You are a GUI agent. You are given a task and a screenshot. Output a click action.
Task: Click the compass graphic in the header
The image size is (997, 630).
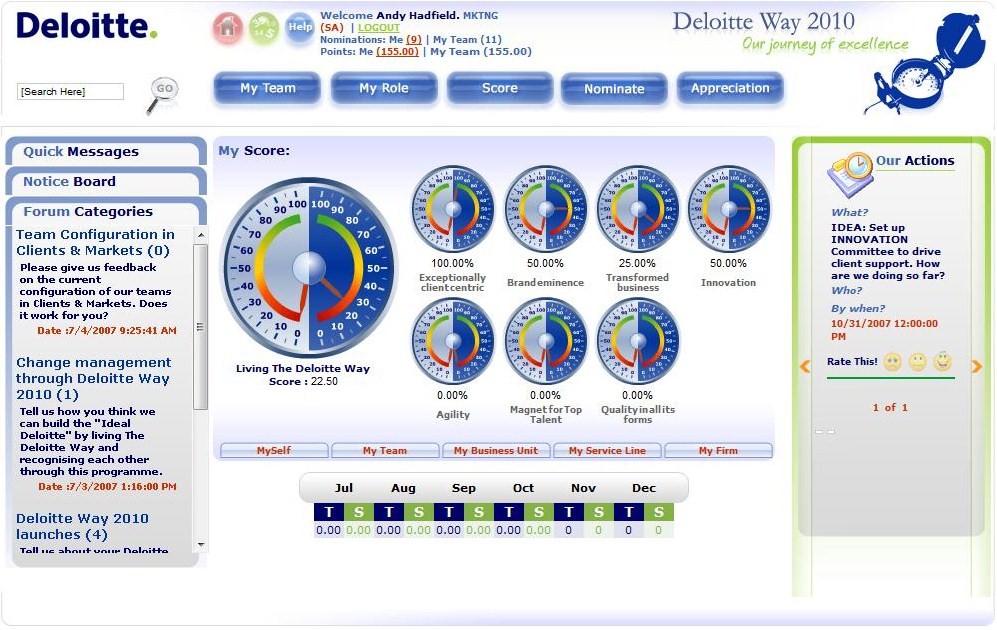[924, 64]
